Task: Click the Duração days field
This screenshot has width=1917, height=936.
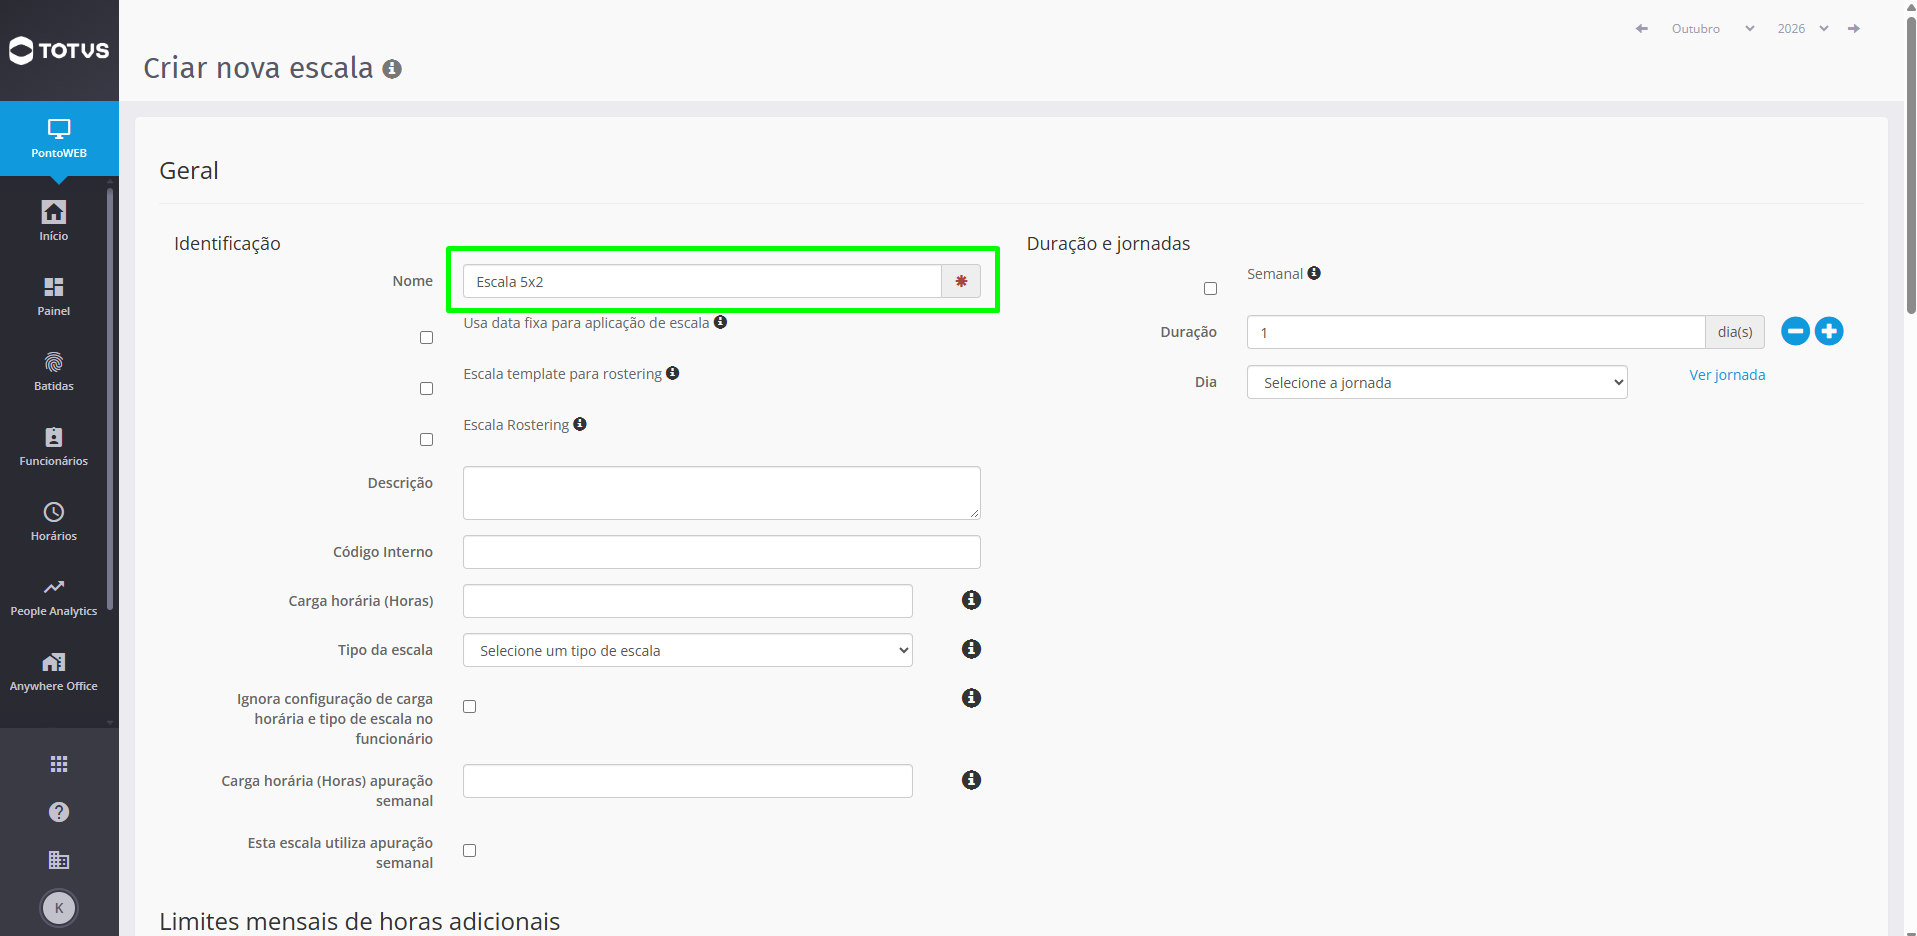Action: (1476, 332)
